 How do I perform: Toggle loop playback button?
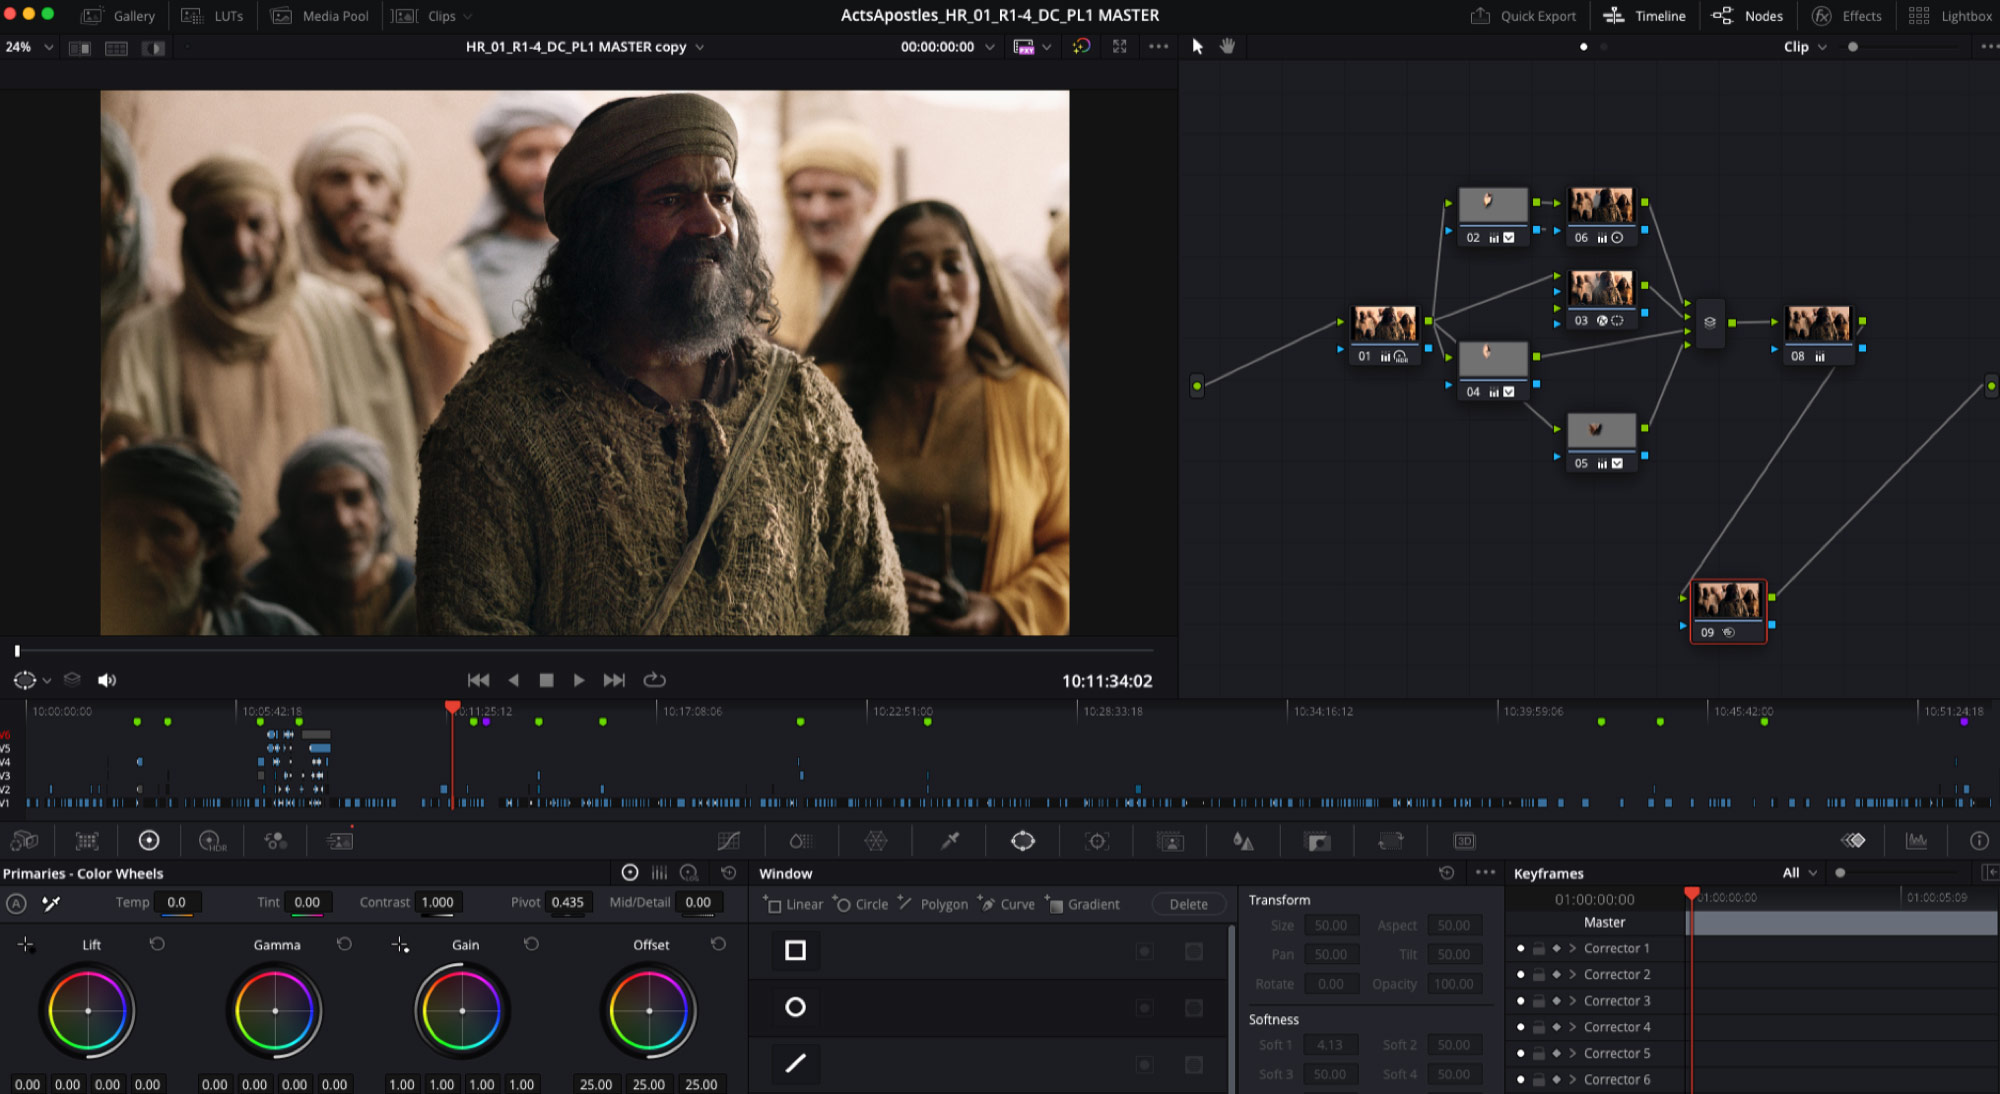[654, 680]
